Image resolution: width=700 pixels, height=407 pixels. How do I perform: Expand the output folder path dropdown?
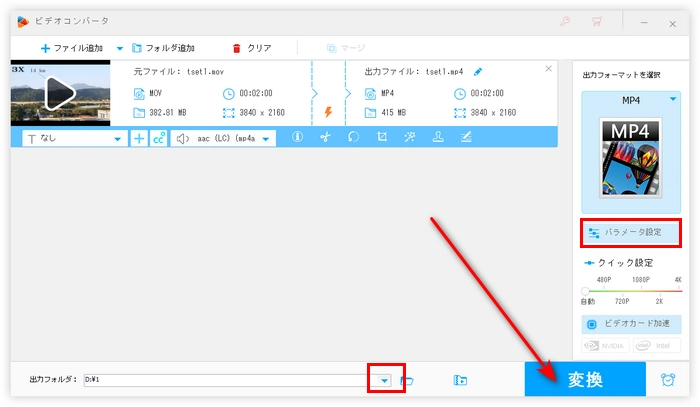384,381
